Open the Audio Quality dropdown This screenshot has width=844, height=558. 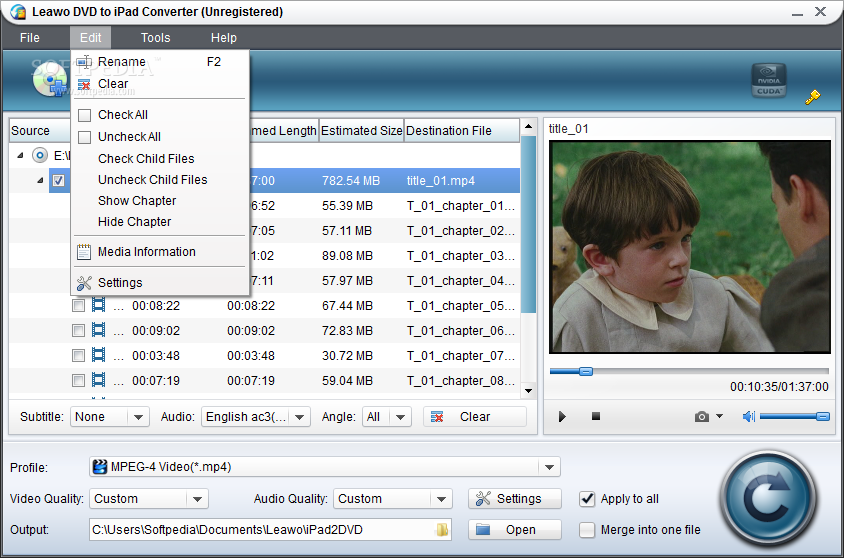(x=392, y=499)
